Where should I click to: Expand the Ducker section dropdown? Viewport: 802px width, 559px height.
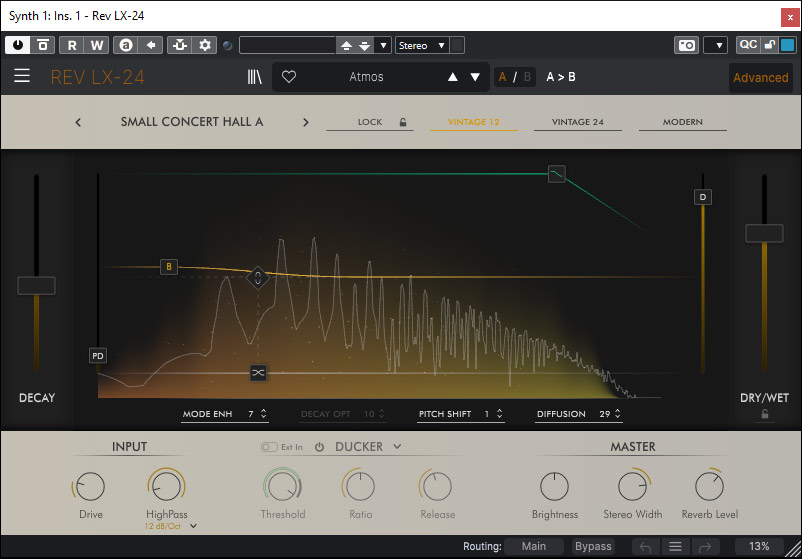(x=397, y=447)
